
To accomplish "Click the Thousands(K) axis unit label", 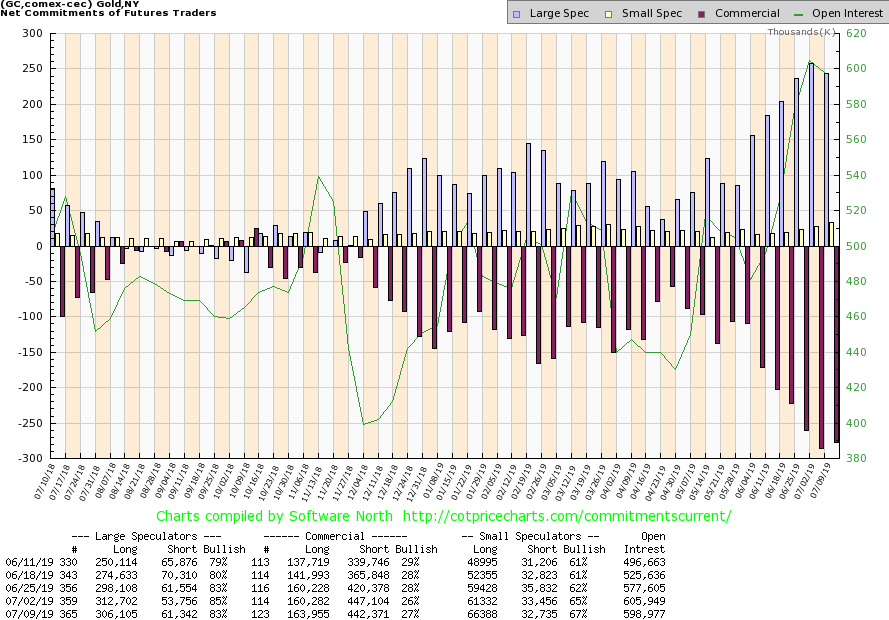I will (x=802, y=32).
